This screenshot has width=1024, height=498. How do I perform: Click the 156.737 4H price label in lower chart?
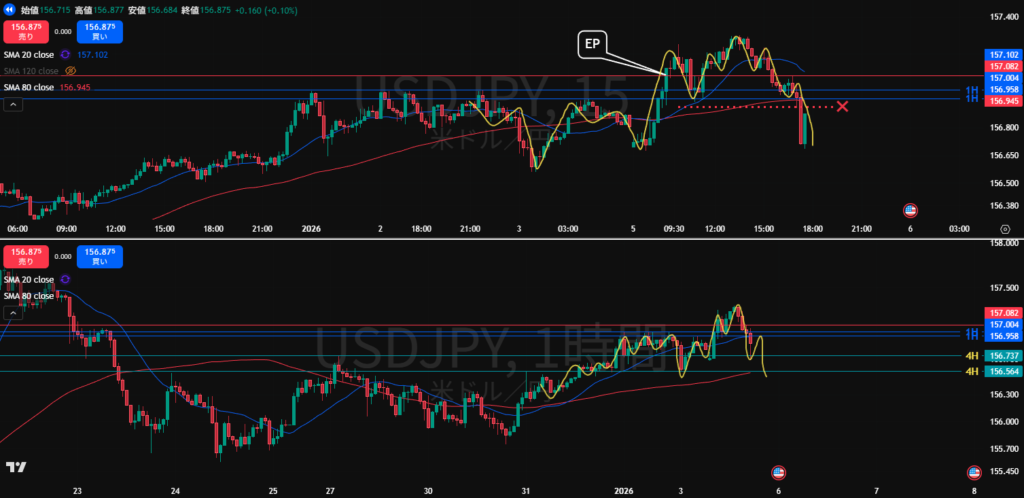[x=1003, y=356]
